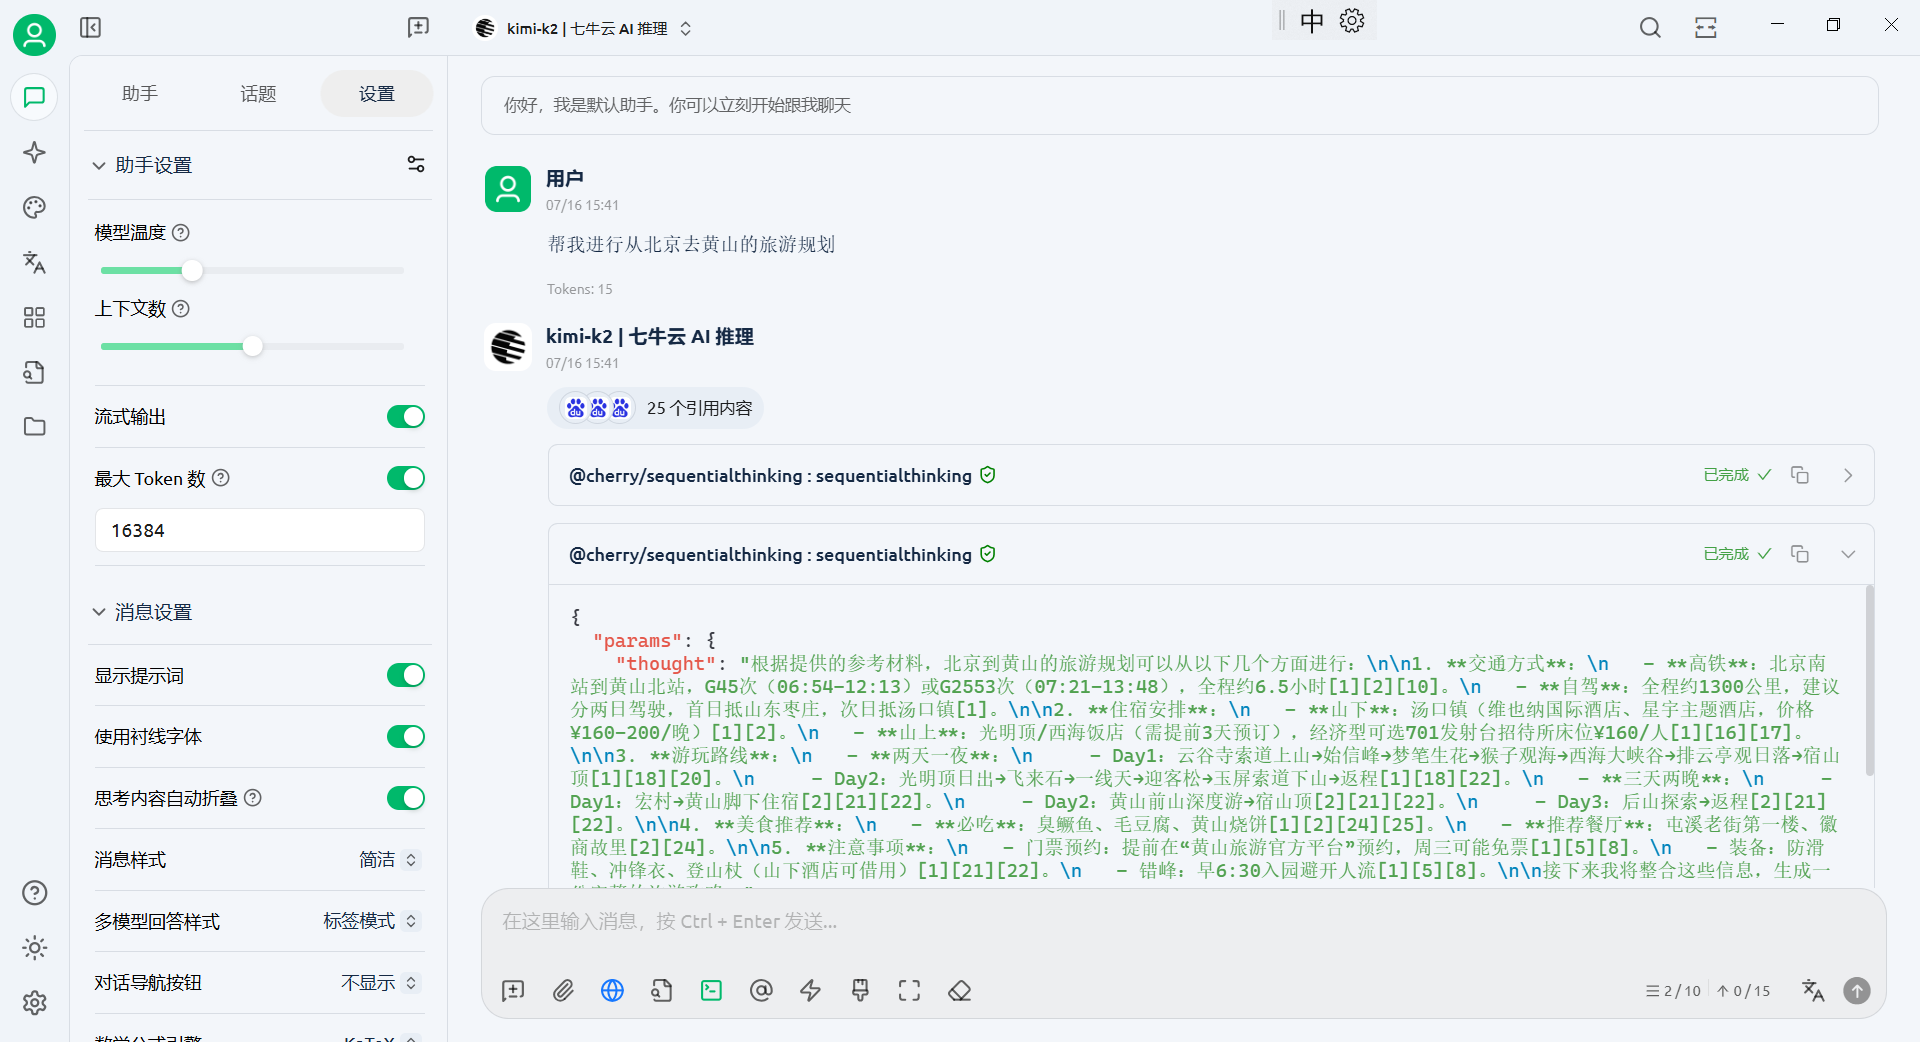Toggle the 最大 Token 数 switch

pos(406,478)
